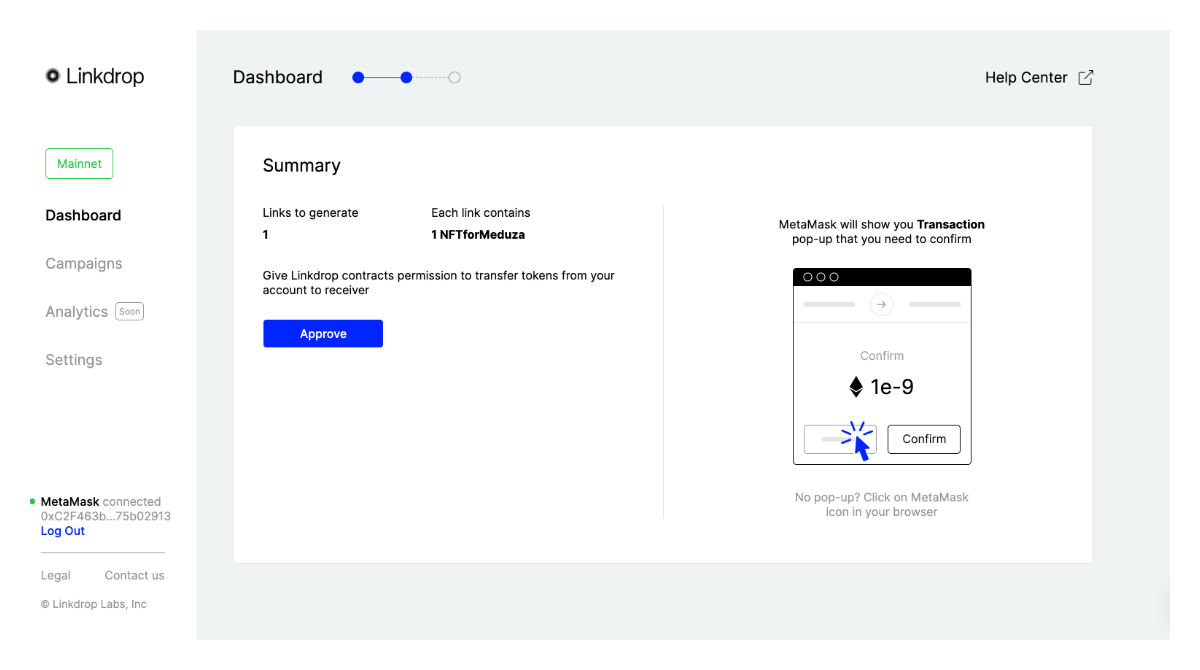Click the Summary heading
This screenshot has width=1200, height=670.
point(302,166)
